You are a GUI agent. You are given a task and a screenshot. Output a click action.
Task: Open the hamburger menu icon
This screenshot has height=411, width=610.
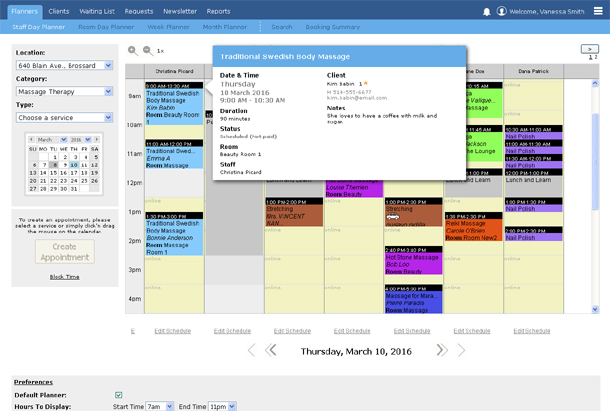[598, 11]
